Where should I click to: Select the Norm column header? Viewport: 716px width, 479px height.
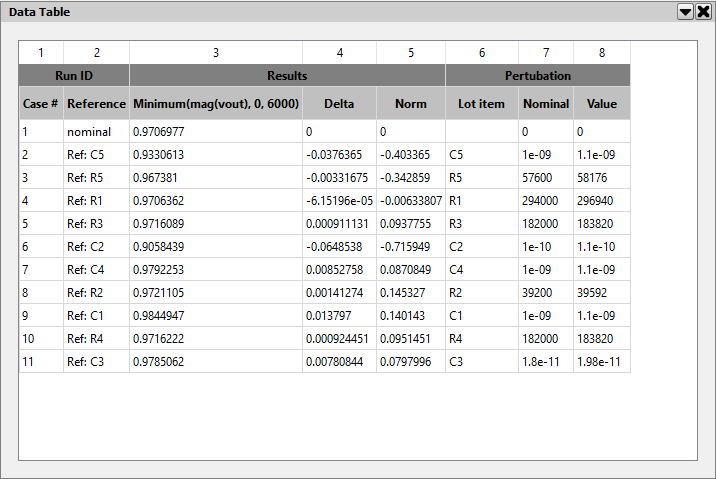coord(410,103)
